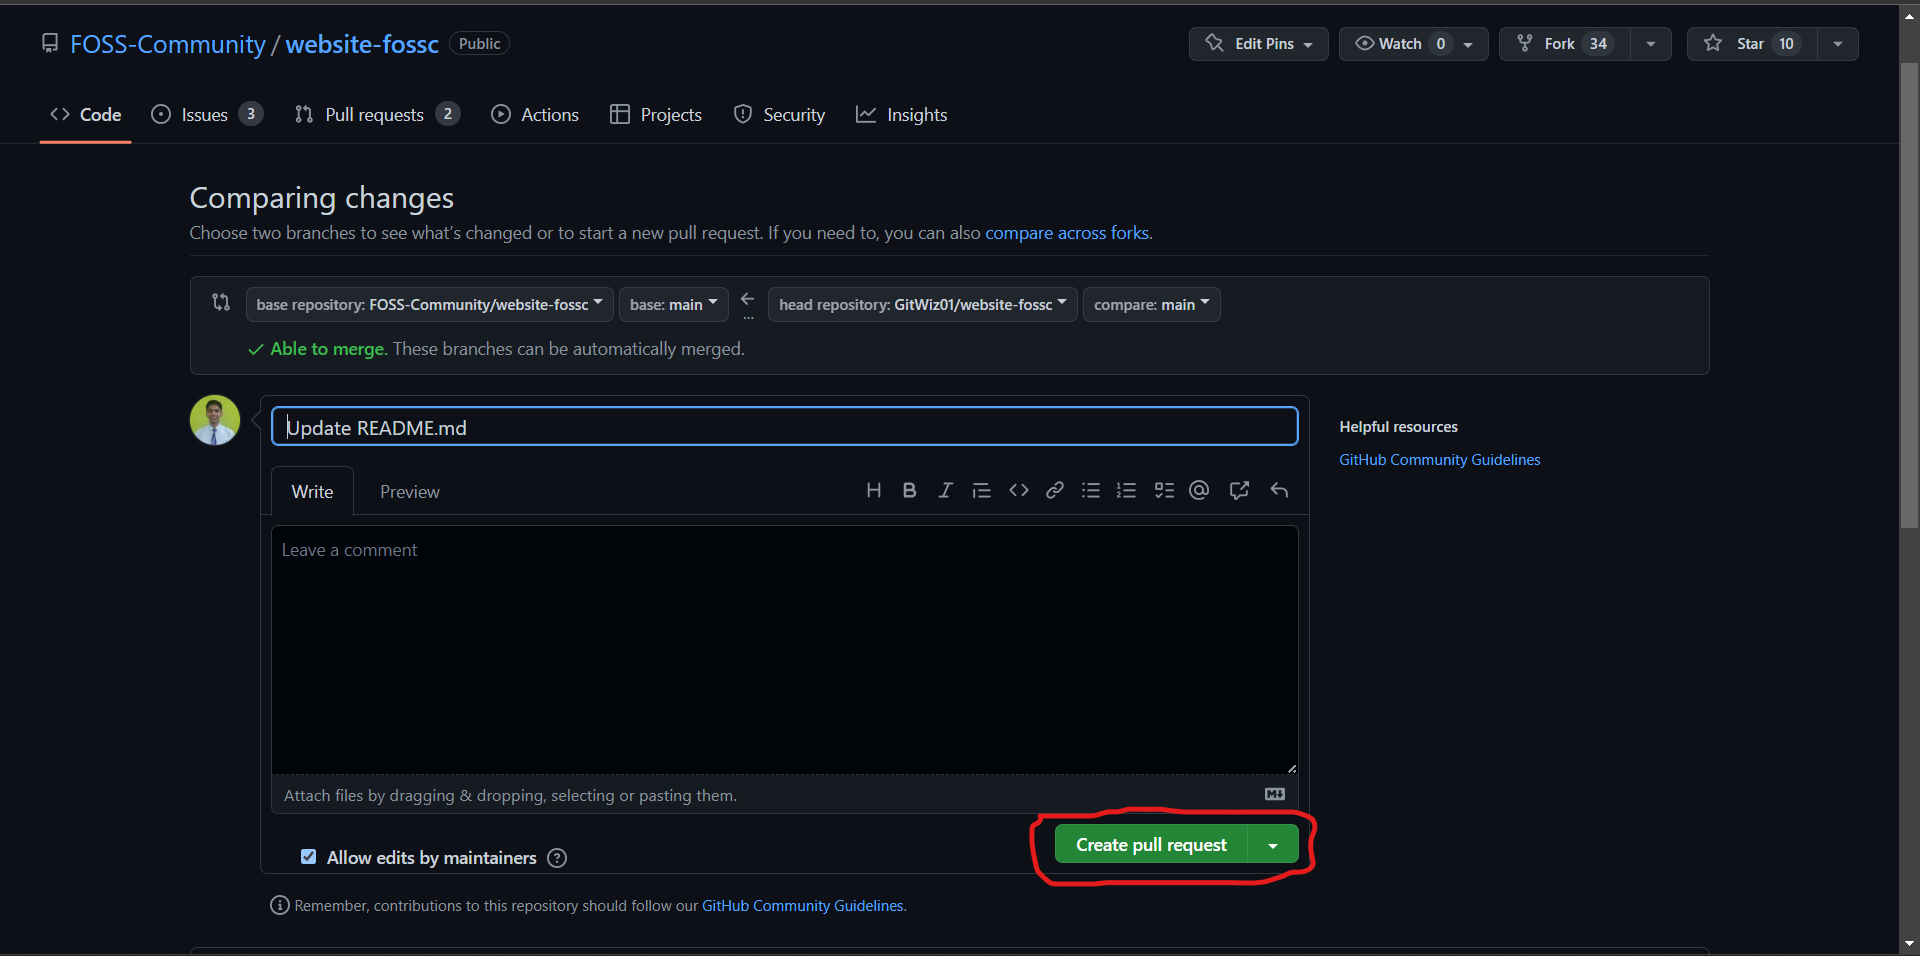Open the Code tab
1920x956 pixels.
(86, 115)
